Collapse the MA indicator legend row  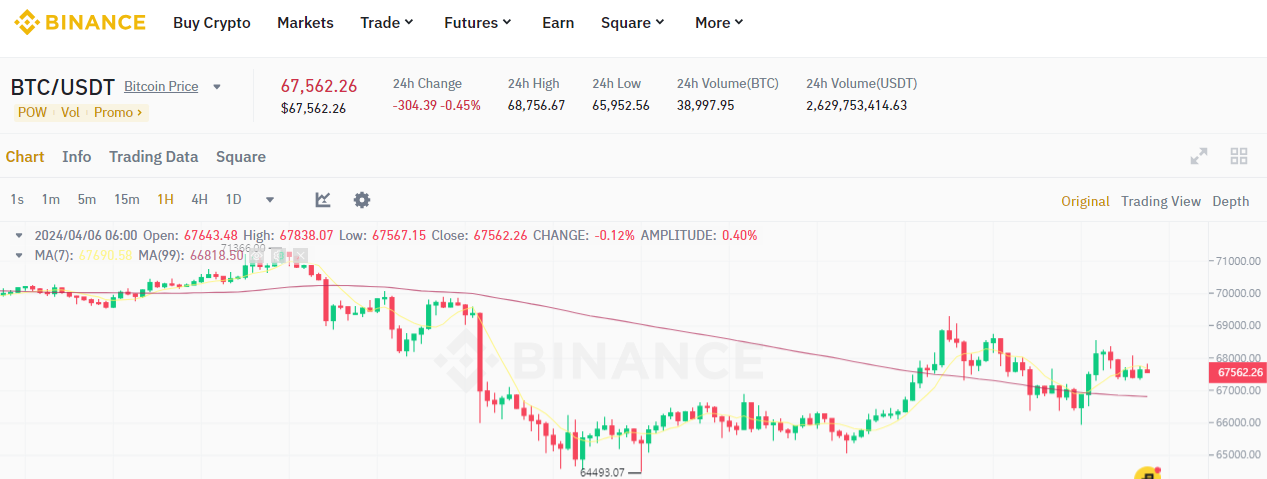19,255
